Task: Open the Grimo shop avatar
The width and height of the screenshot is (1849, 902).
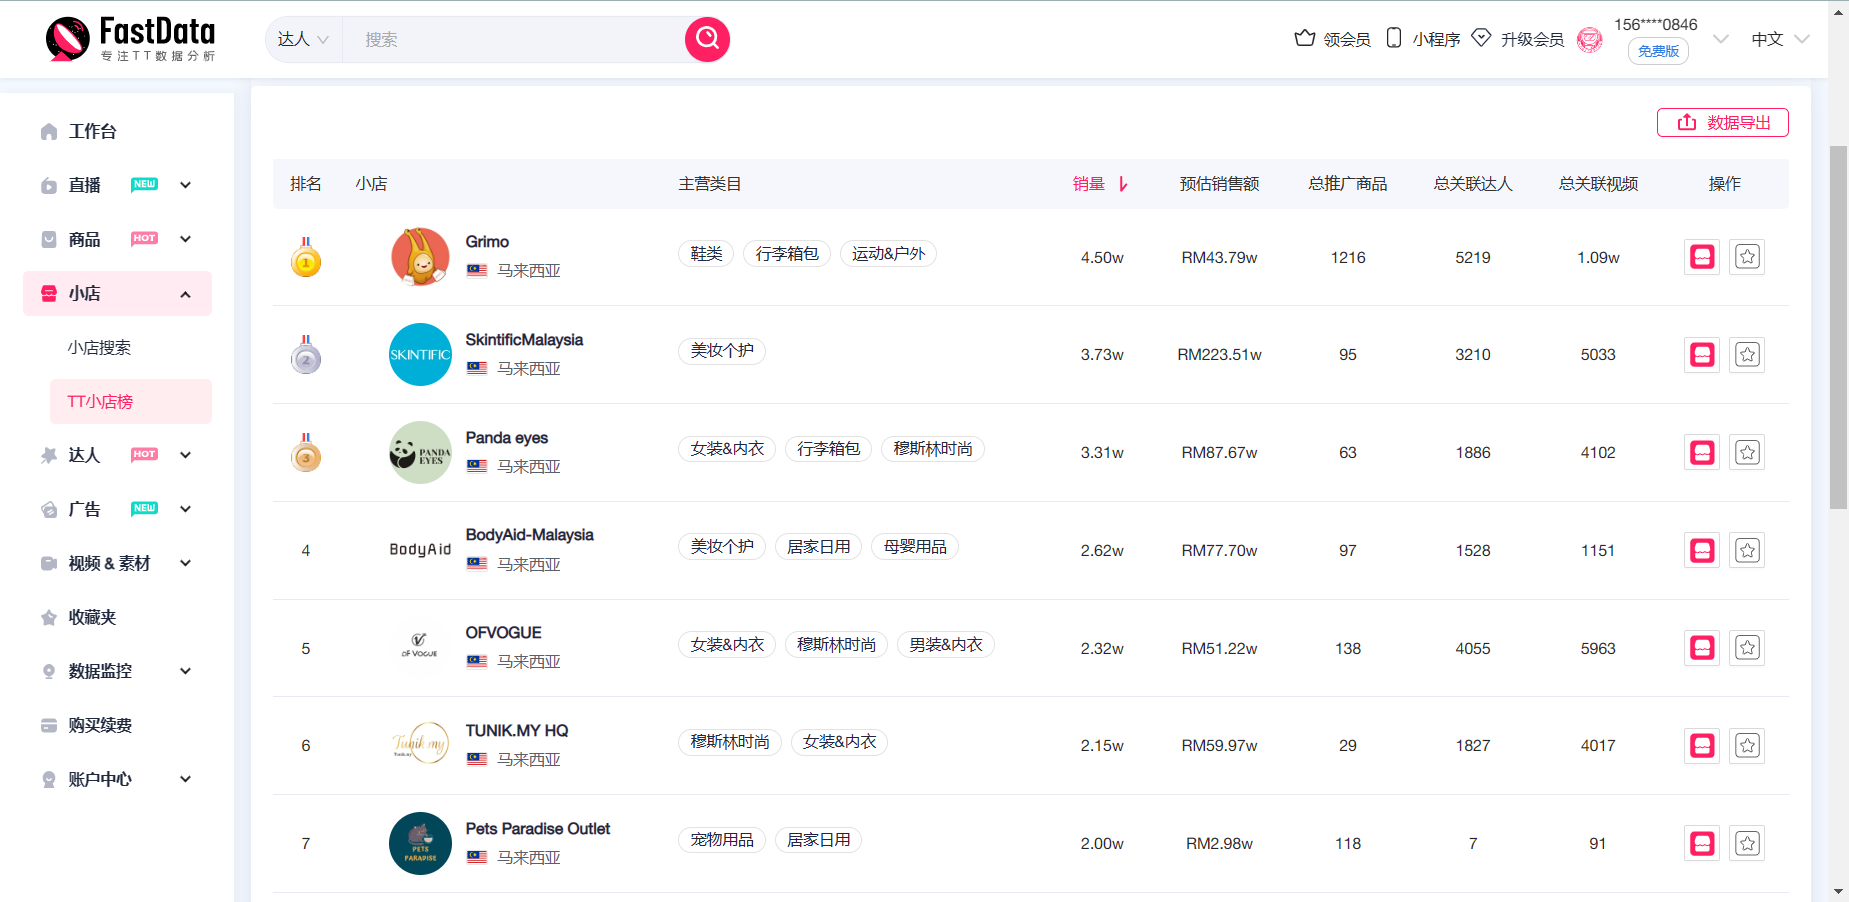Action: [x=420, y=257]
